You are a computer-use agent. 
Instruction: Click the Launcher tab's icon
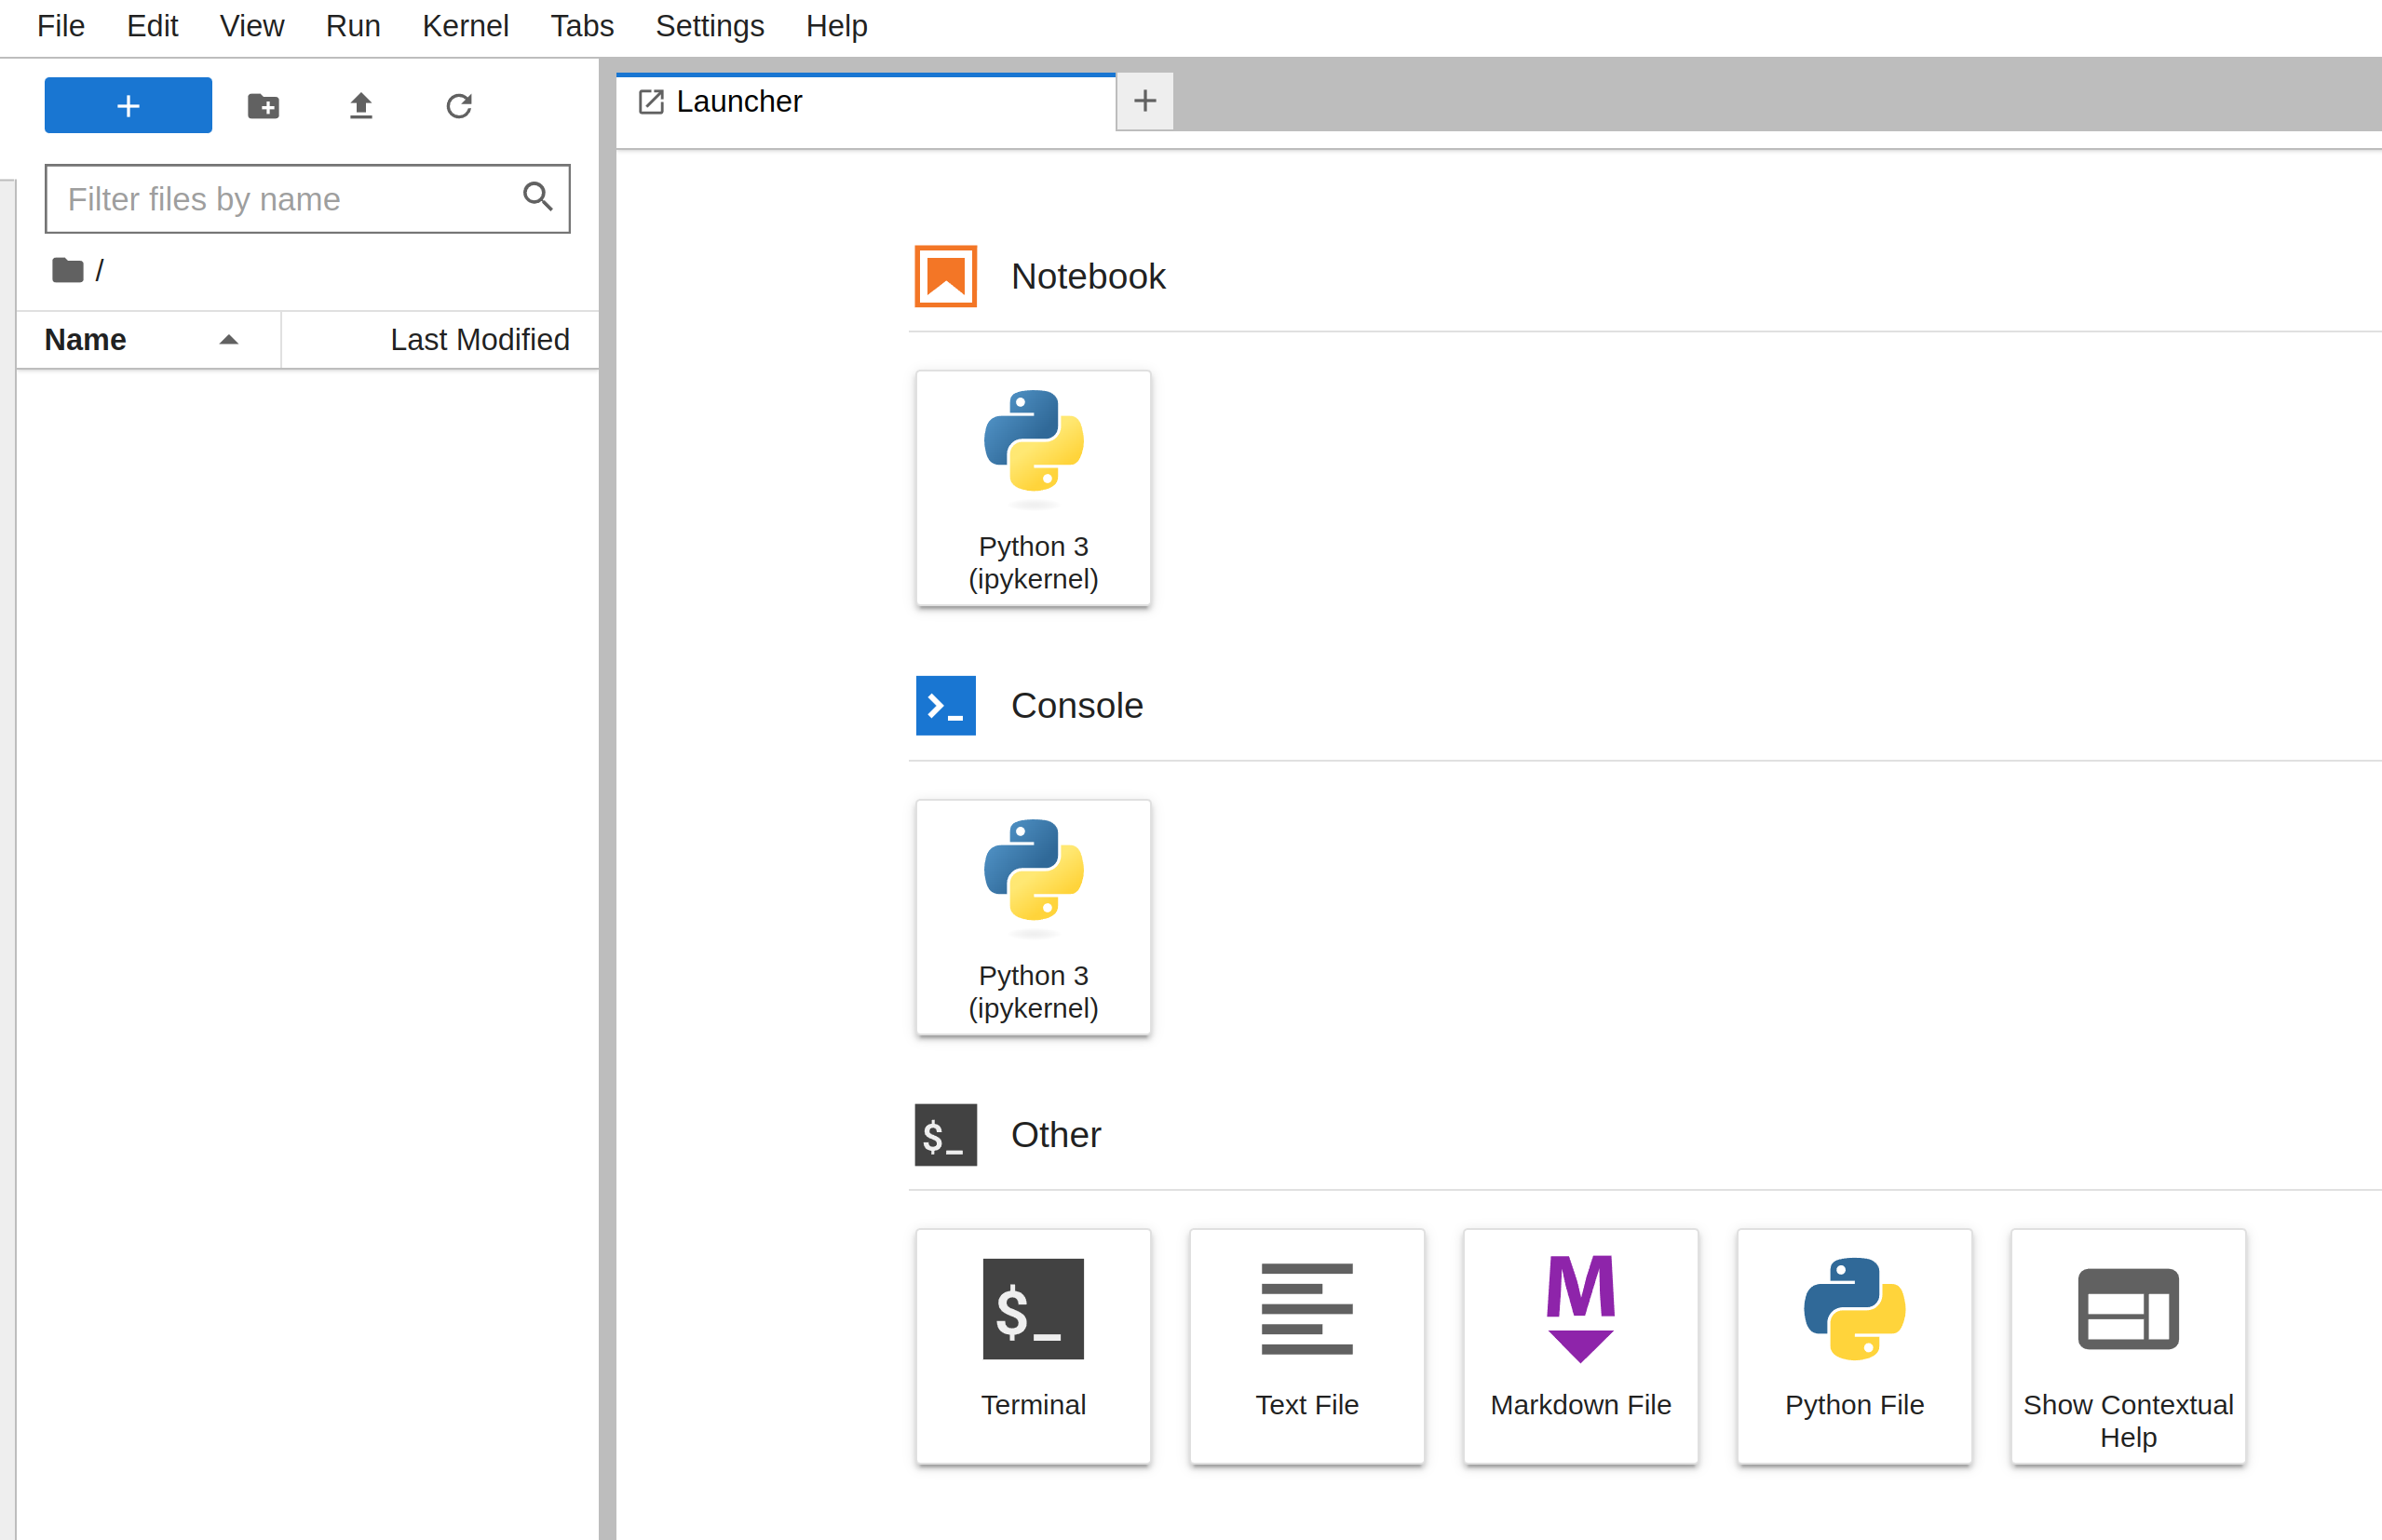pyautogui.click(x=651, y=102)
